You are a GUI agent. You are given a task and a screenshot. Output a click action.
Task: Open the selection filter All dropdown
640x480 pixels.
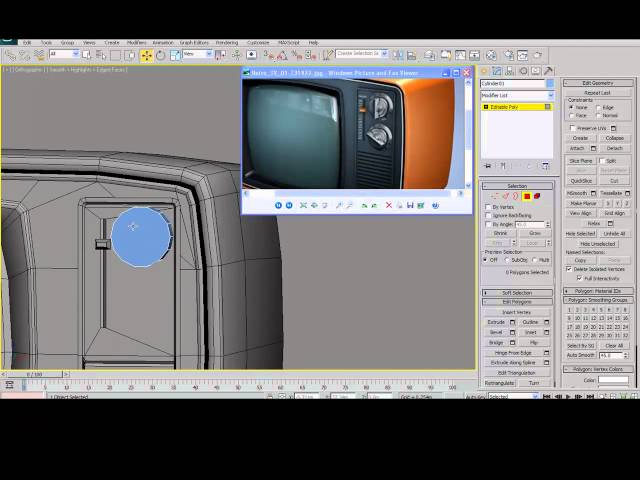pos(64,54)
